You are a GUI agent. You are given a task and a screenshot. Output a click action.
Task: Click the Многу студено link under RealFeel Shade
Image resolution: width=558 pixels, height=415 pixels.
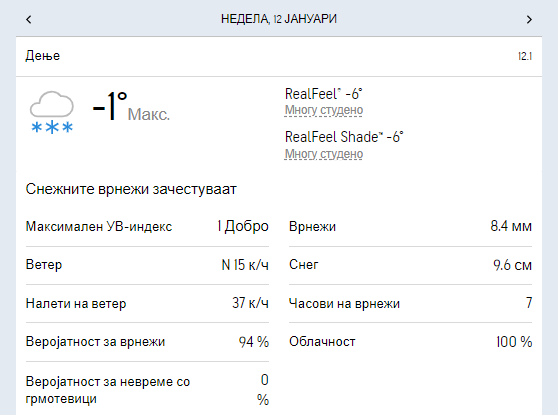tap(324, 154)
